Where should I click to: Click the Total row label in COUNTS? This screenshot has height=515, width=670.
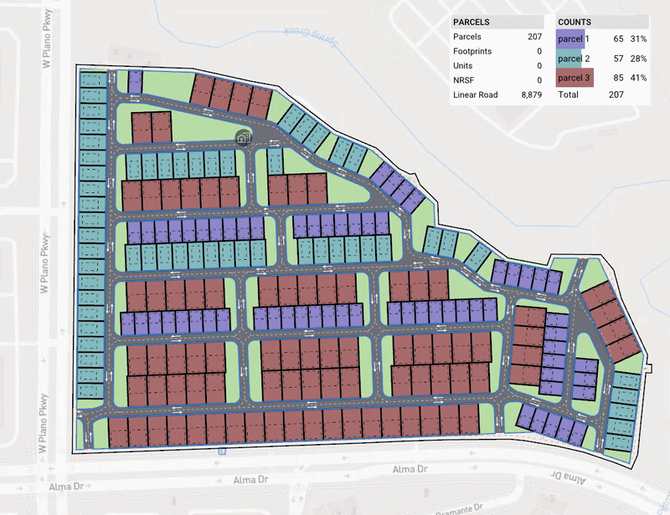tap(571, 95)
